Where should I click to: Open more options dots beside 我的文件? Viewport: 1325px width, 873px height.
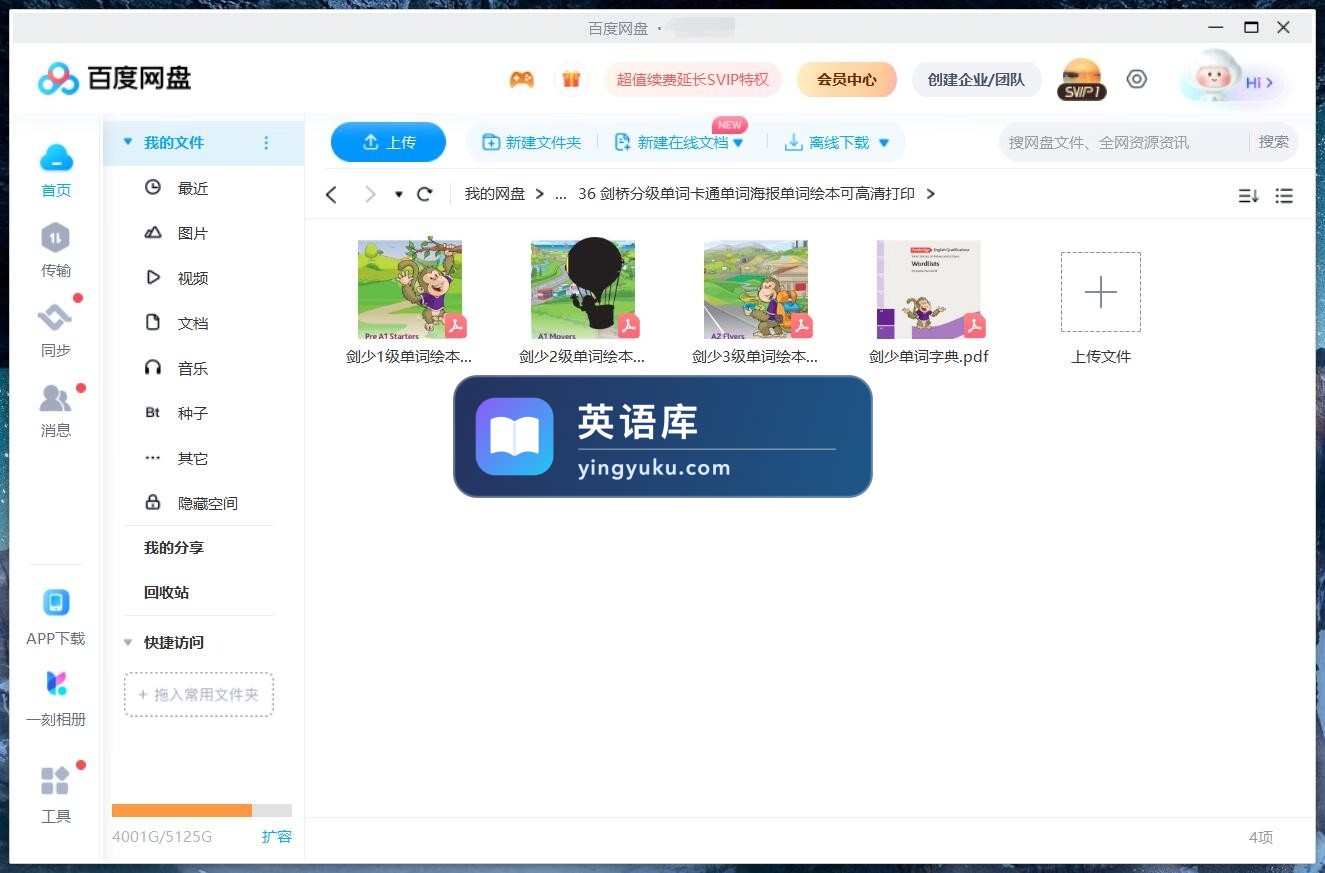(266, 143)
